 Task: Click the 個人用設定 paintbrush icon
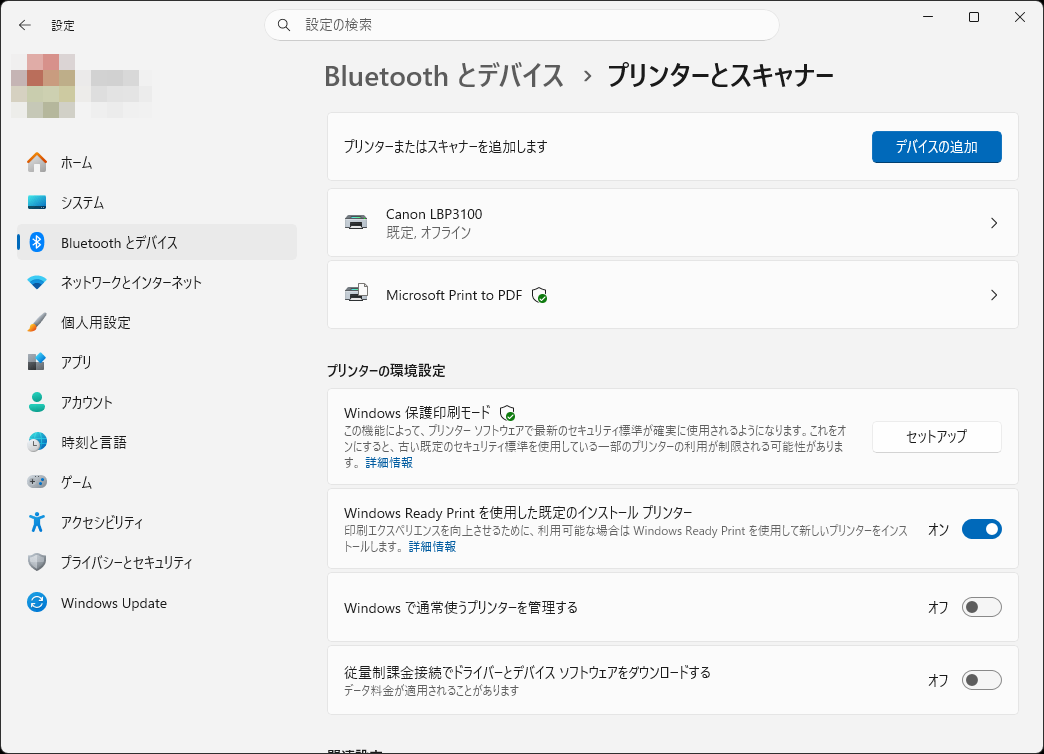pyautogui.click(x=37, y=322)
